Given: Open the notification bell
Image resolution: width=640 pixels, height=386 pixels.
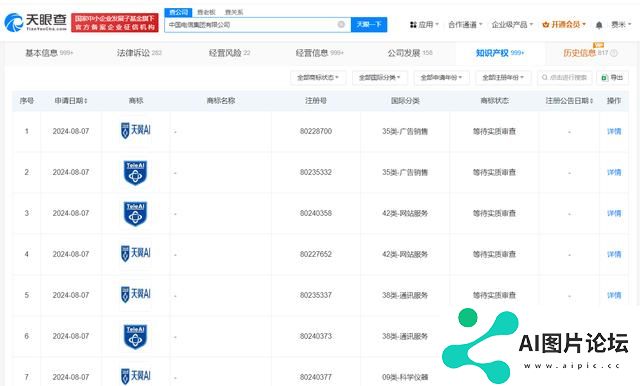Looking at the screenshot, I should click(599, 25).
